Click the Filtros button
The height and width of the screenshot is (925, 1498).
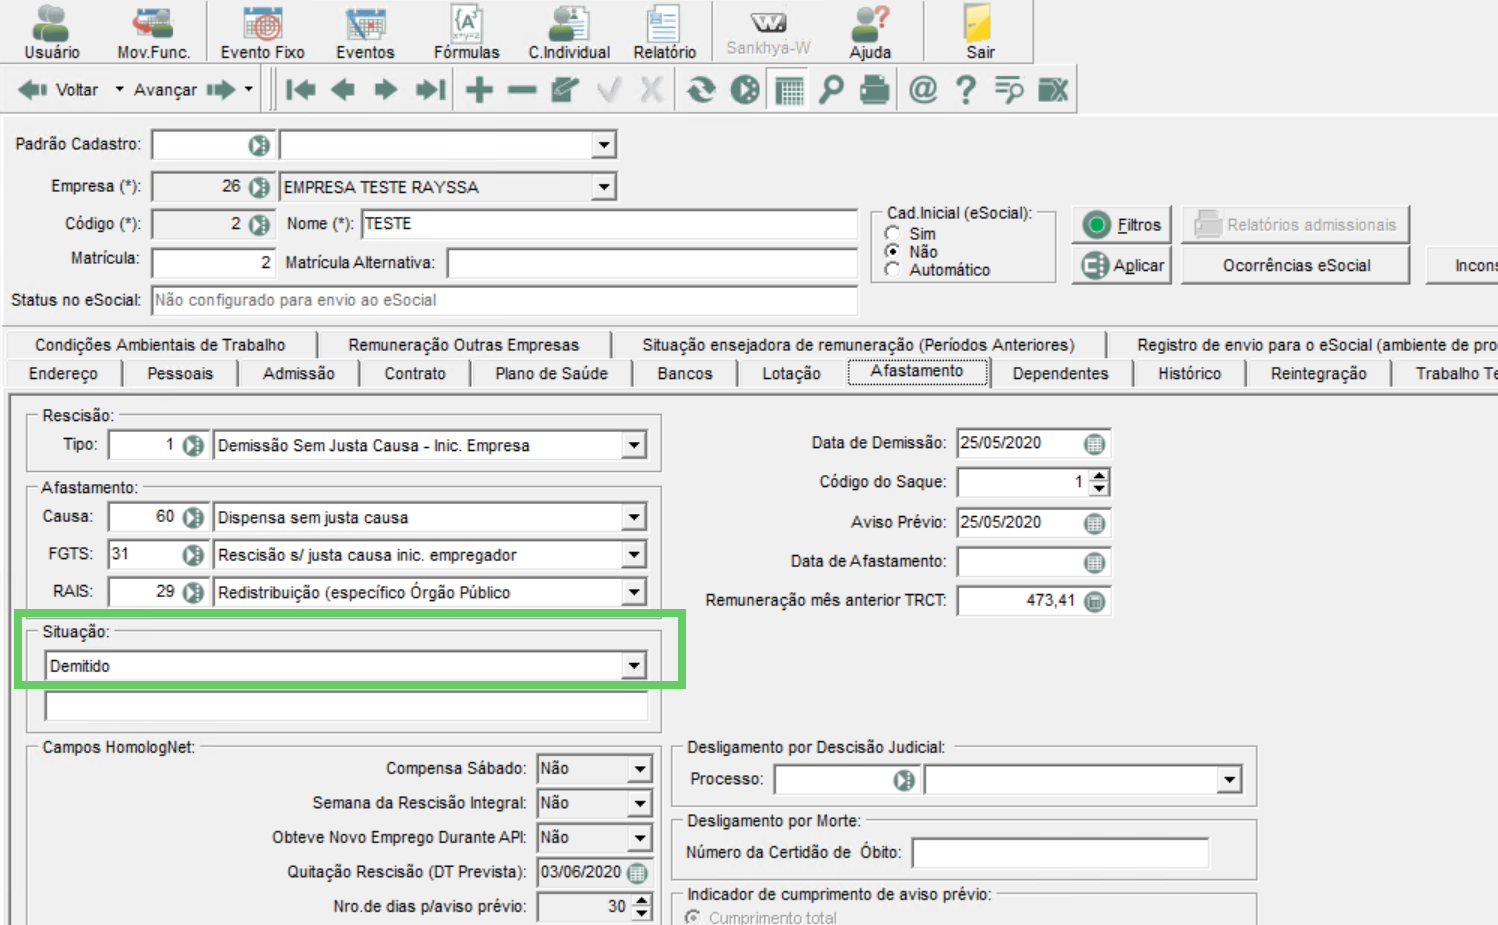coord(1121,225)
